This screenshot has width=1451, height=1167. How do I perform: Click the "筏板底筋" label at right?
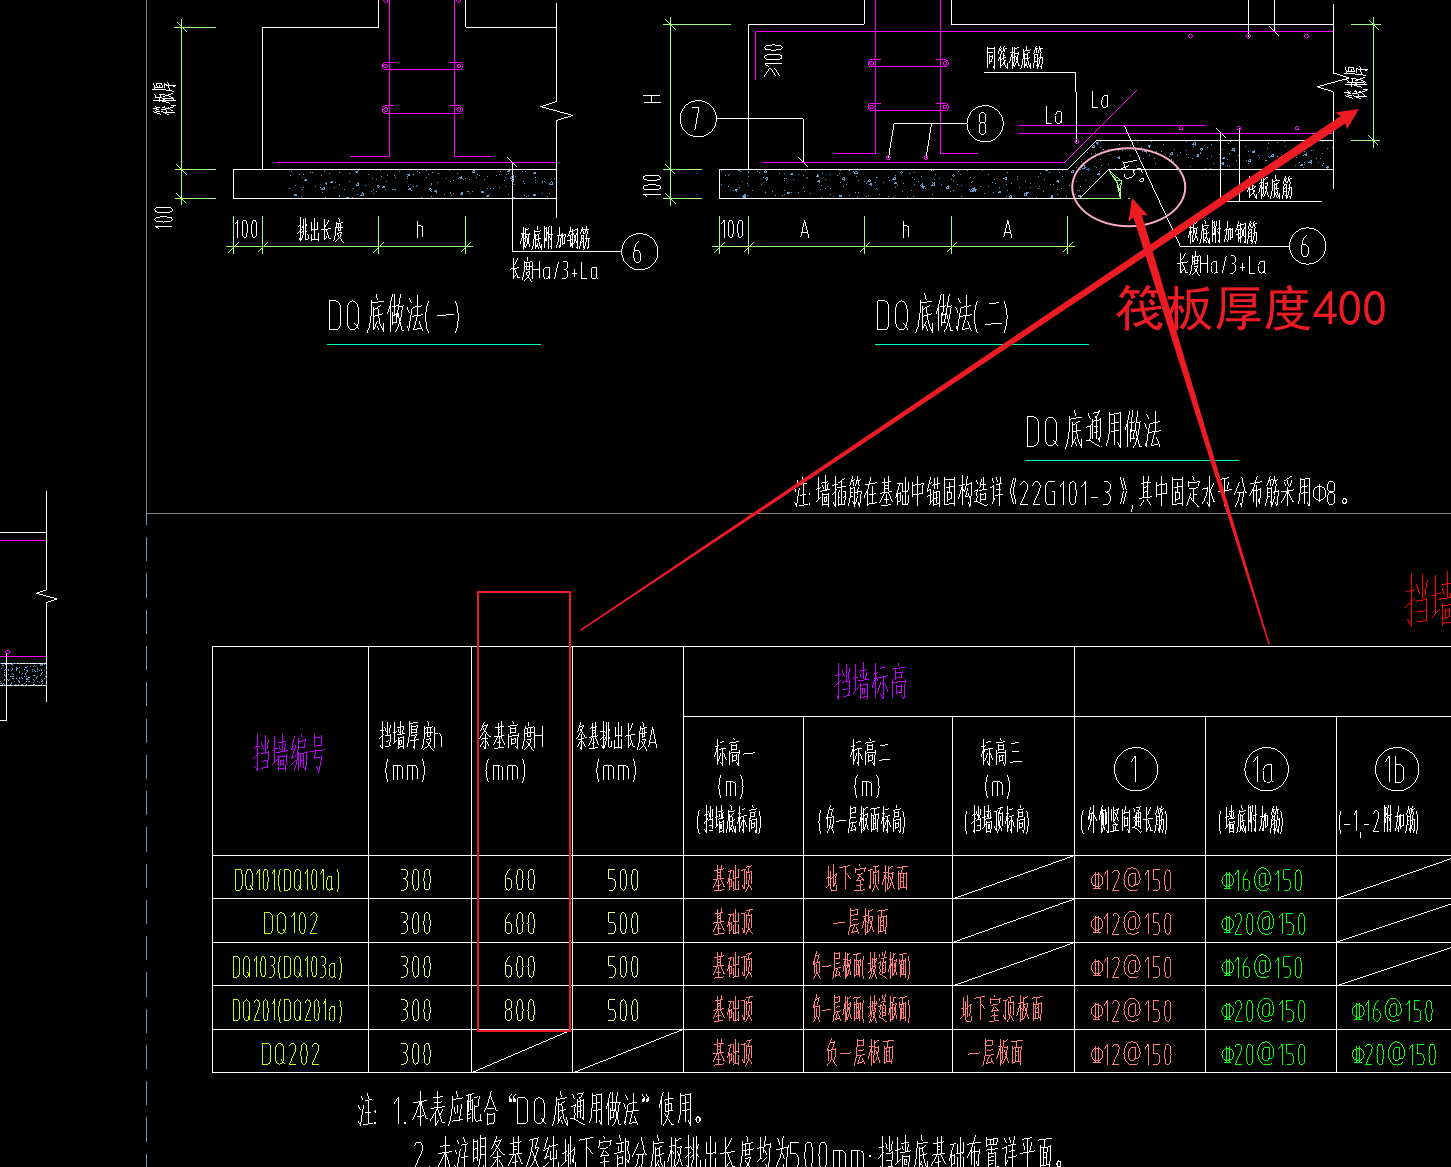(x=1269, y=188)
